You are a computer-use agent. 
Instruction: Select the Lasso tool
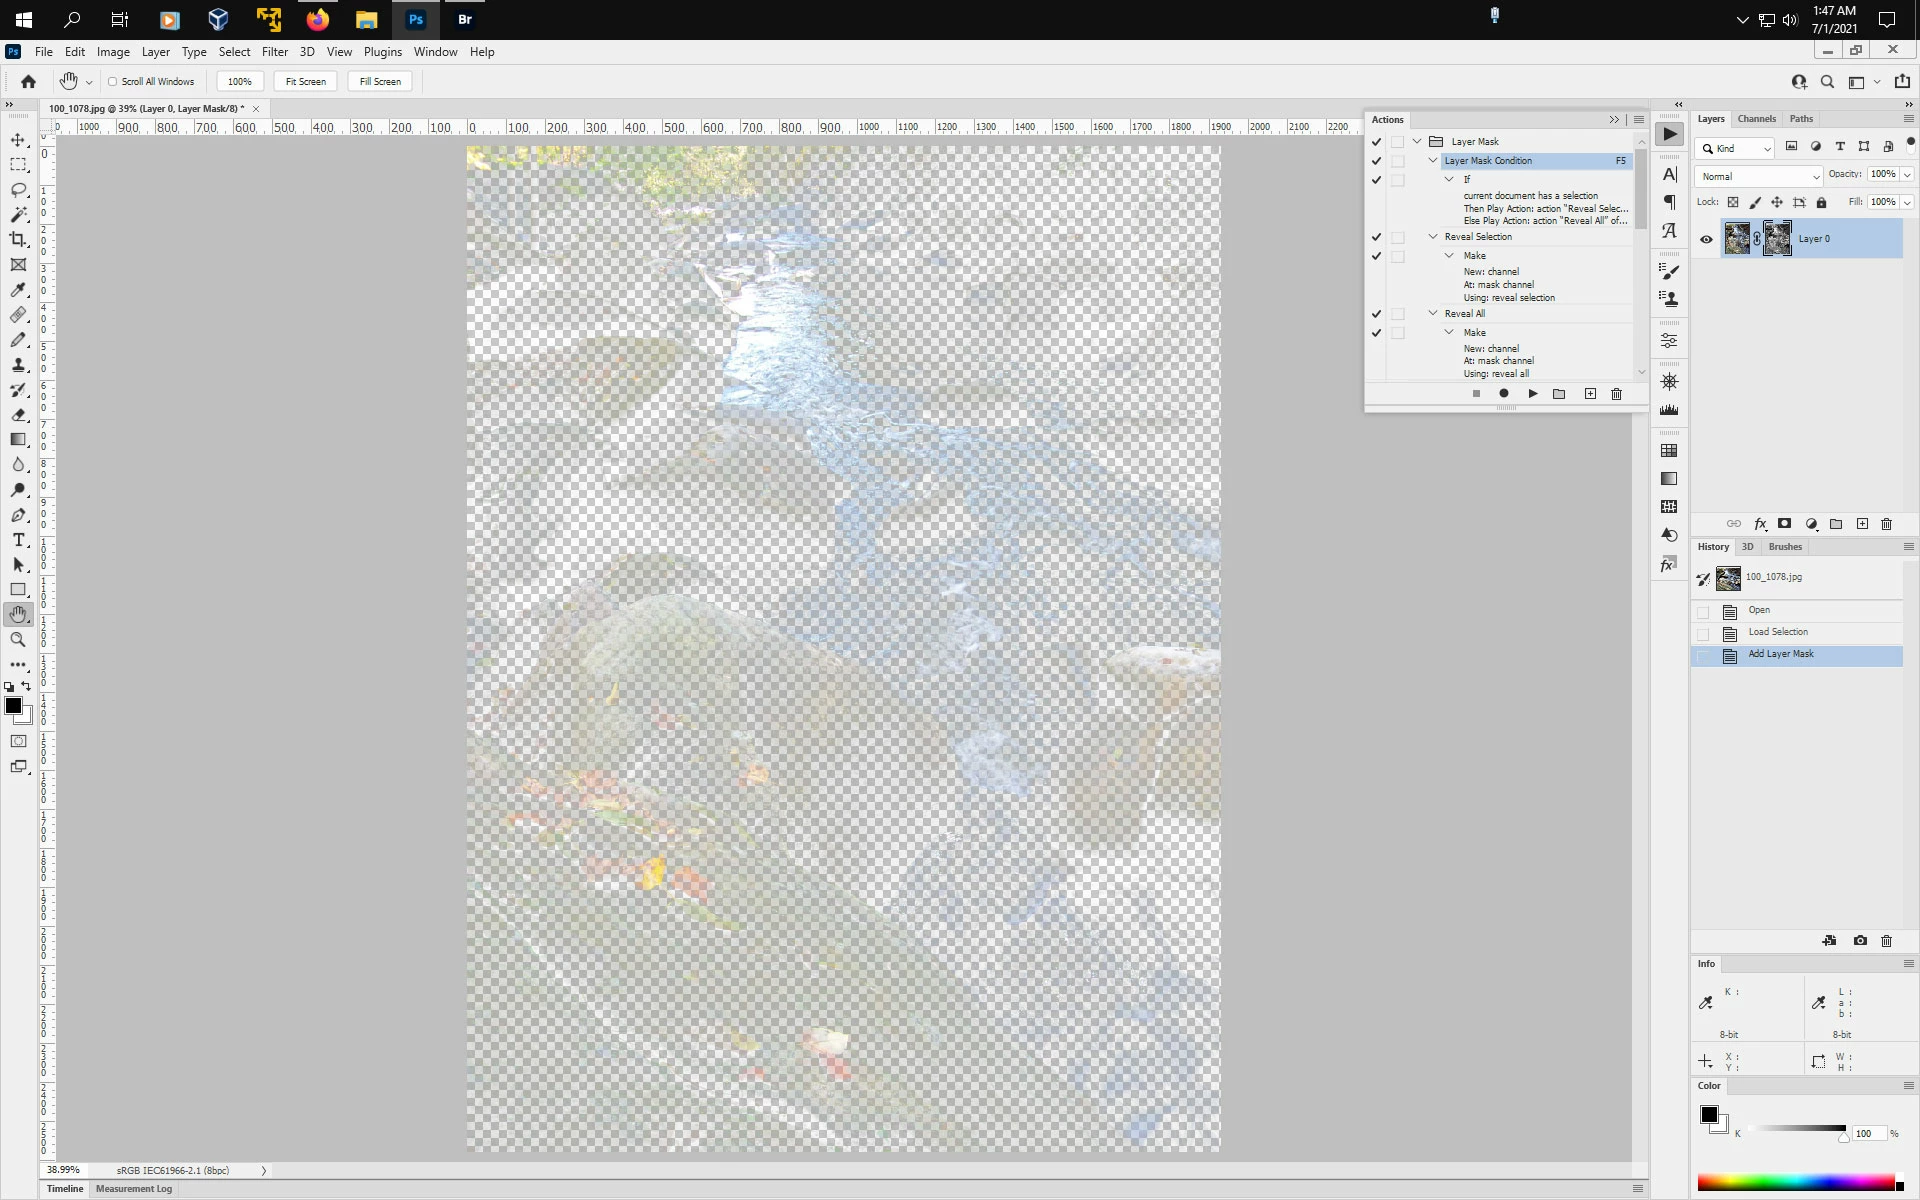click(x=18, y=190)
